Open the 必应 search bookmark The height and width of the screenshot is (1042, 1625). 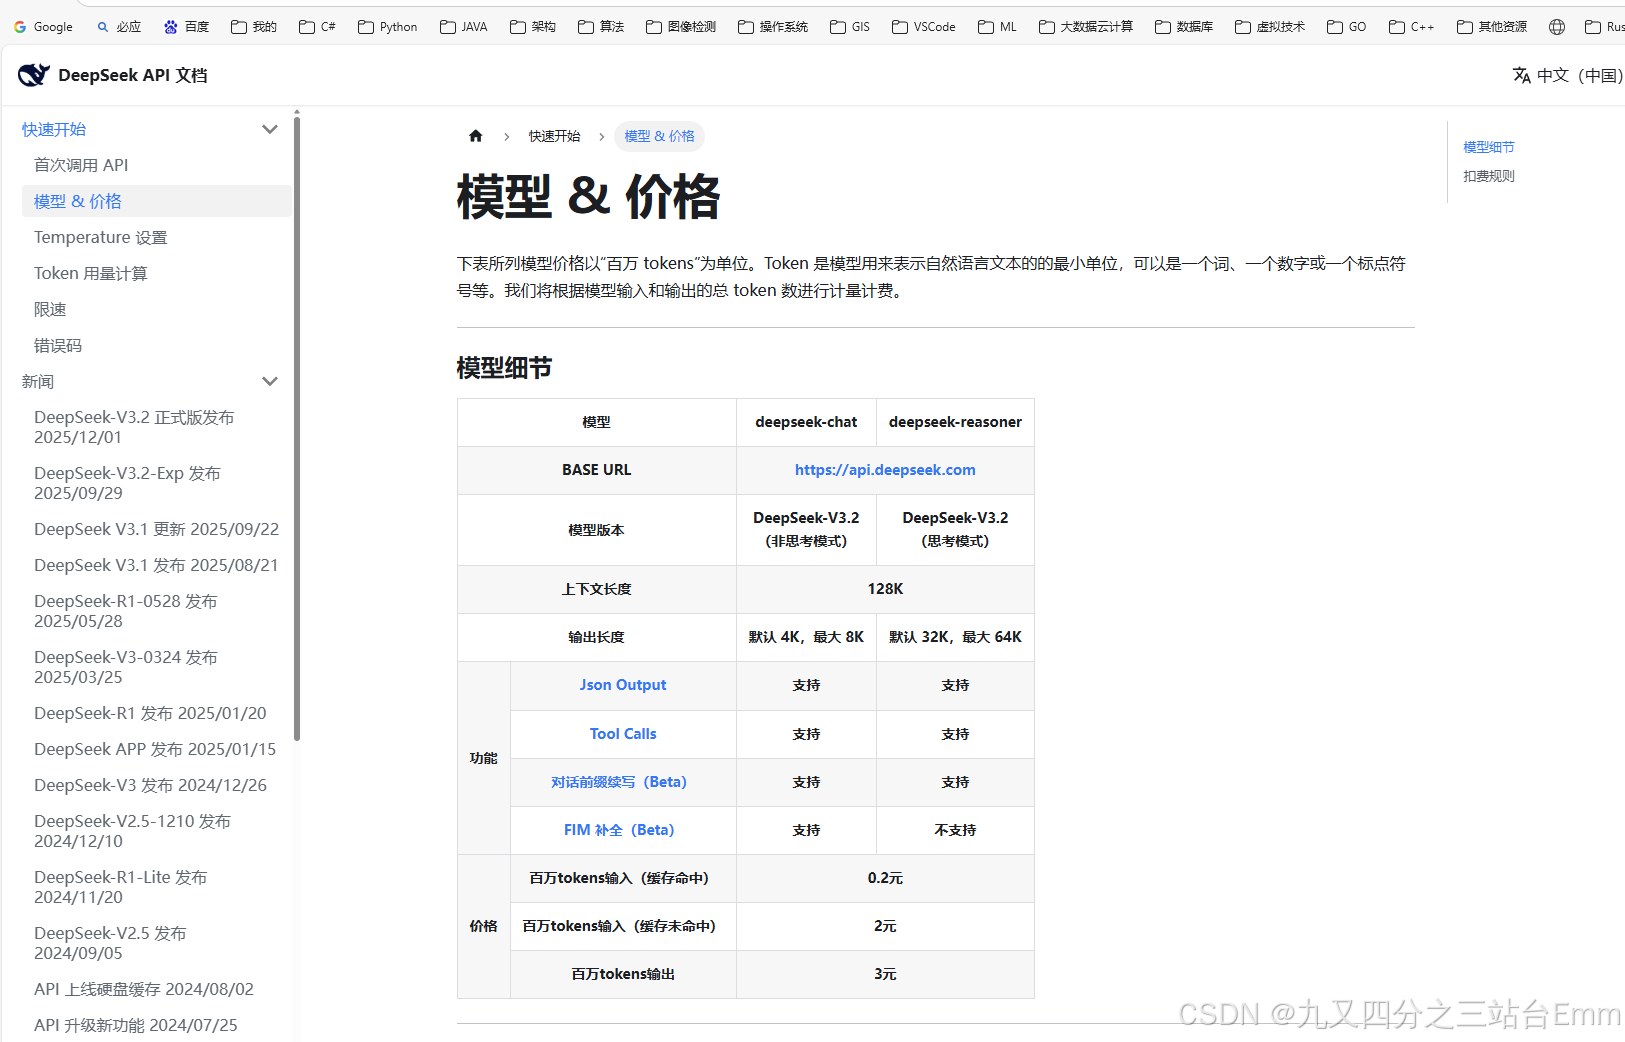pyautogui.click(x=119, y=27)
